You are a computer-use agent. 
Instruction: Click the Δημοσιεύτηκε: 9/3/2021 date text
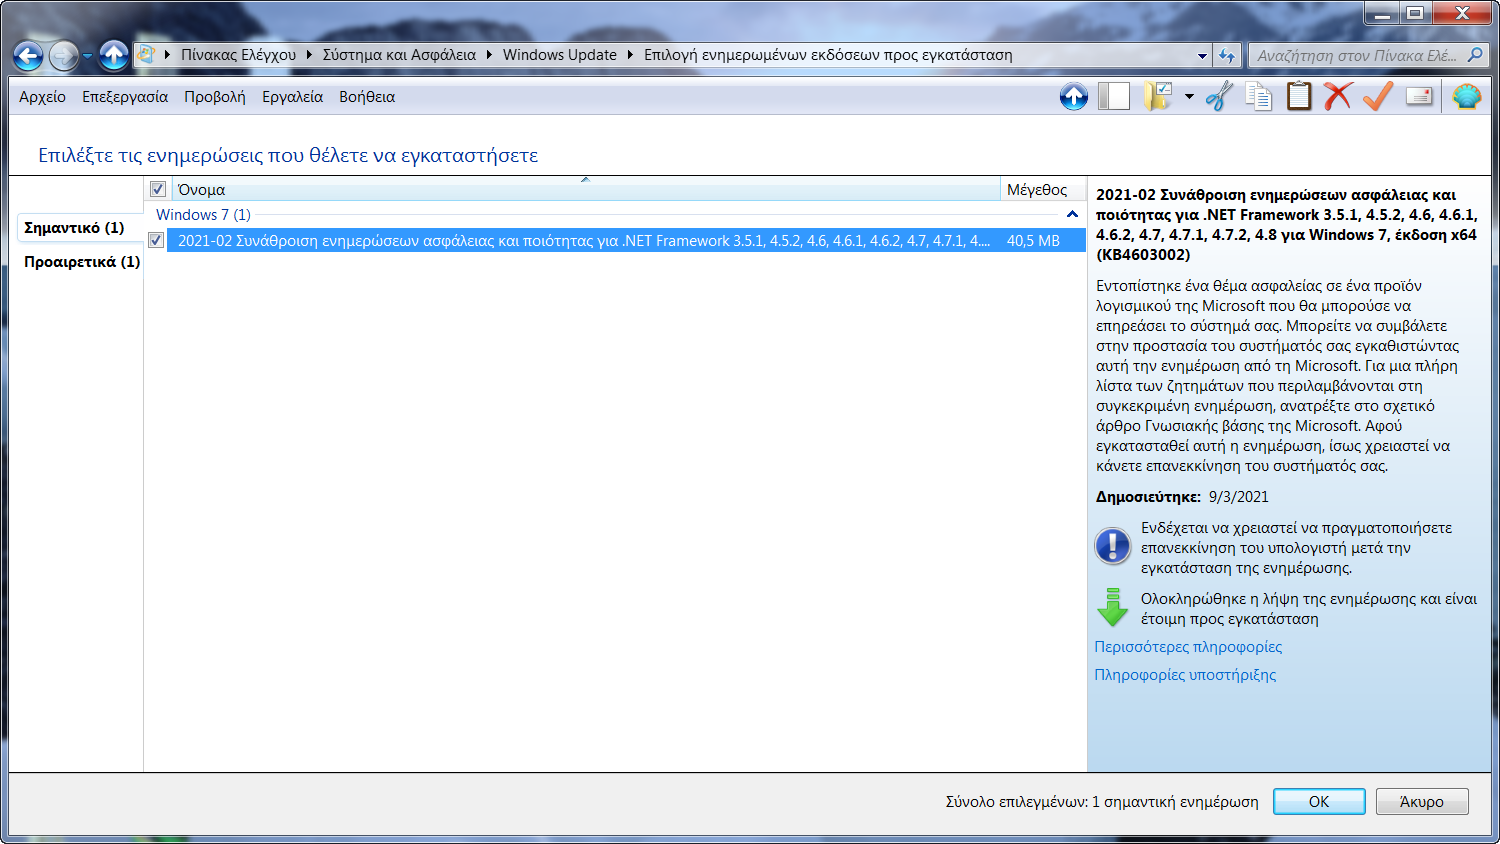(1182, 497)
